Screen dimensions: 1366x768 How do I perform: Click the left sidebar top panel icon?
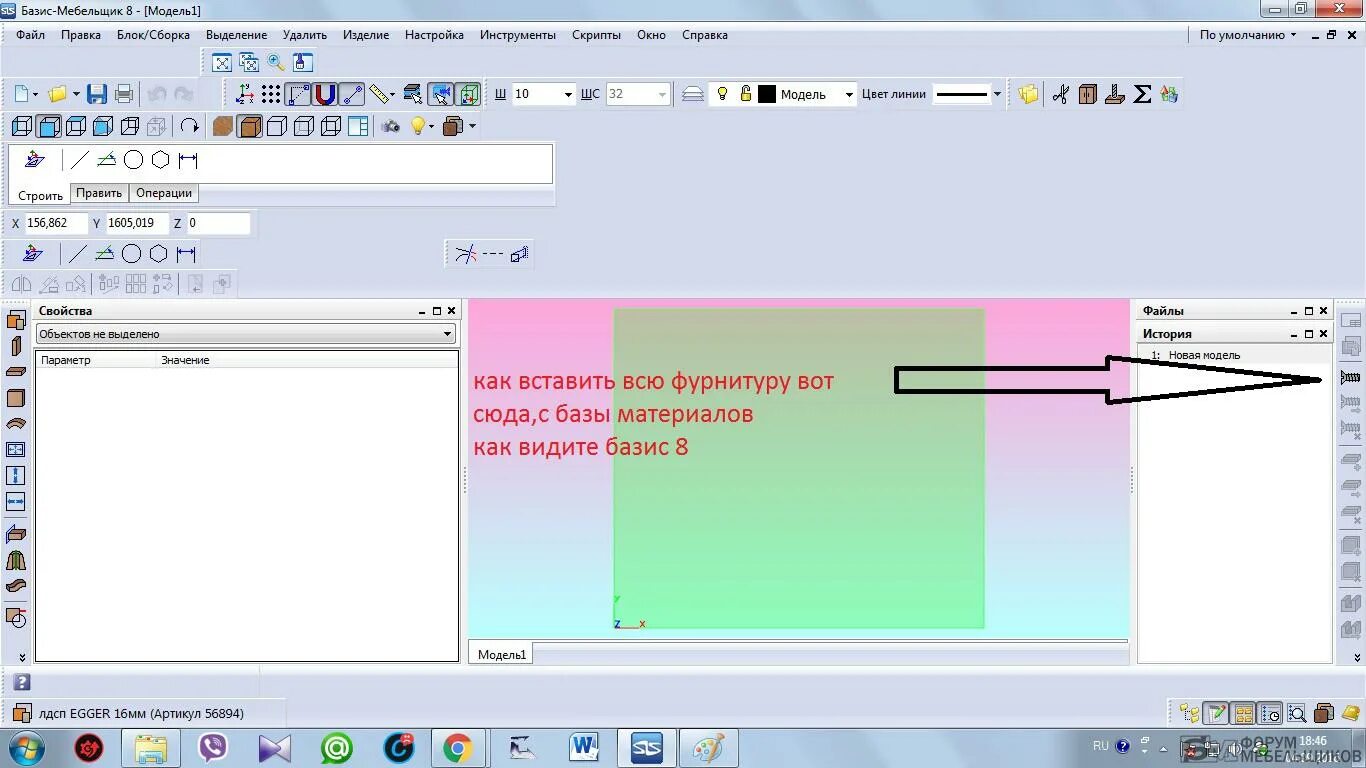(16, 320)
